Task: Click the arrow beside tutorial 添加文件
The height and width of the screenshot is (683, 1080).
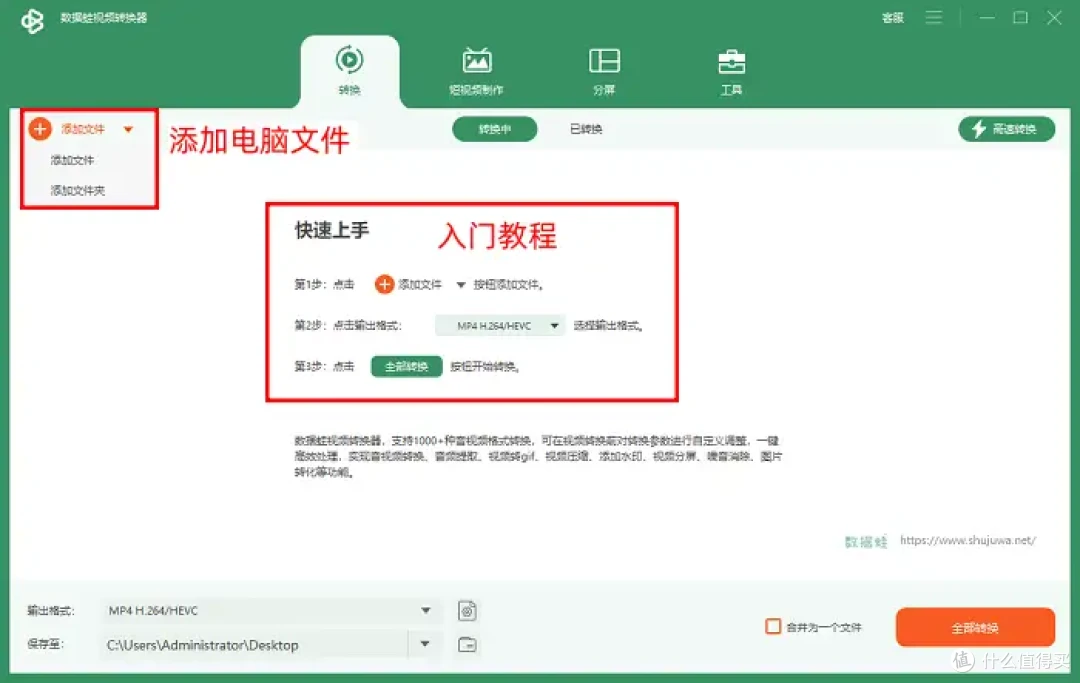Action: click(x=461, y=285)
